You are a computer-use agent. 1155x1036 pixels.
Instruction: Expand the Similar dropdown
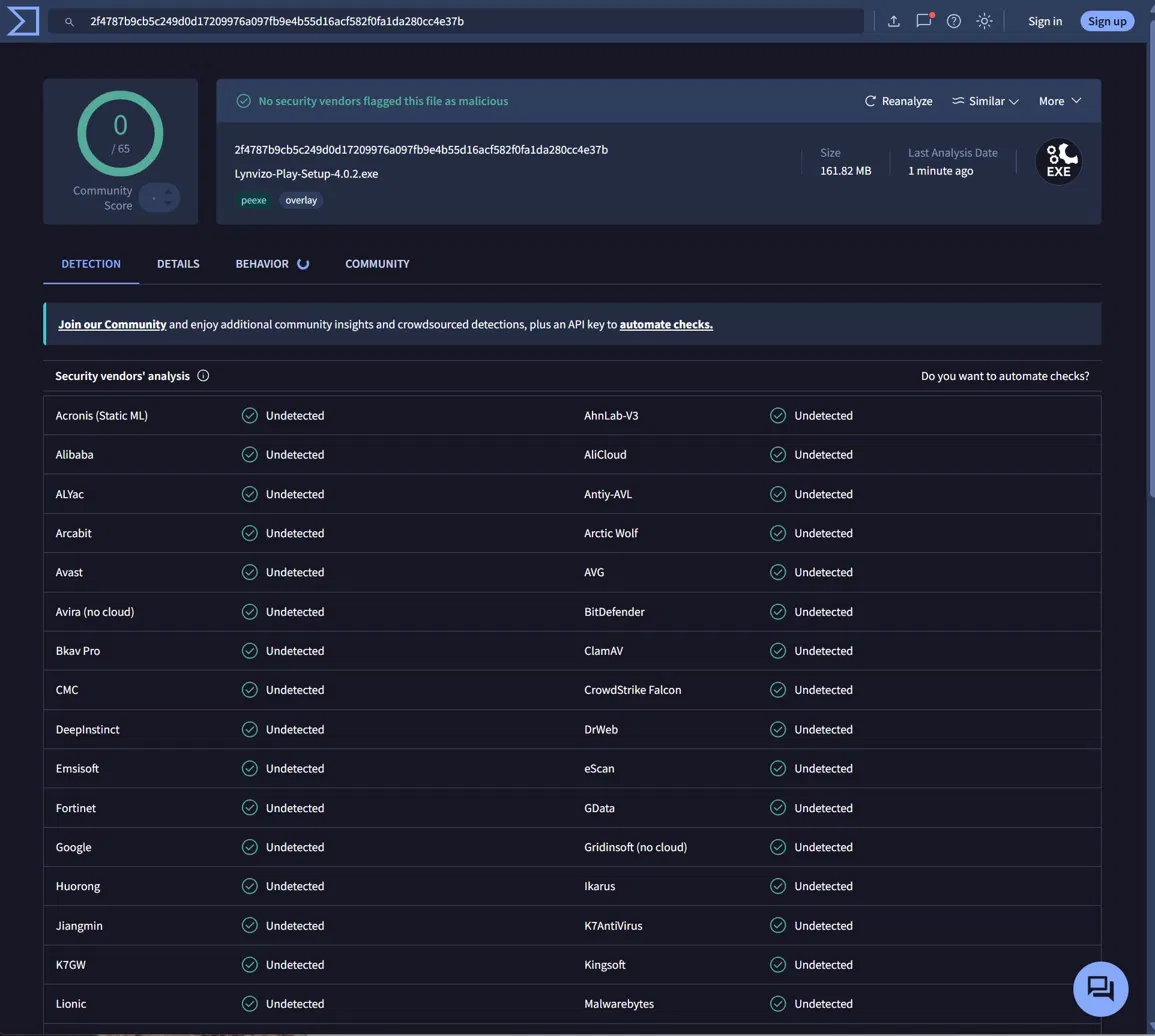click(x=985, y=101)
